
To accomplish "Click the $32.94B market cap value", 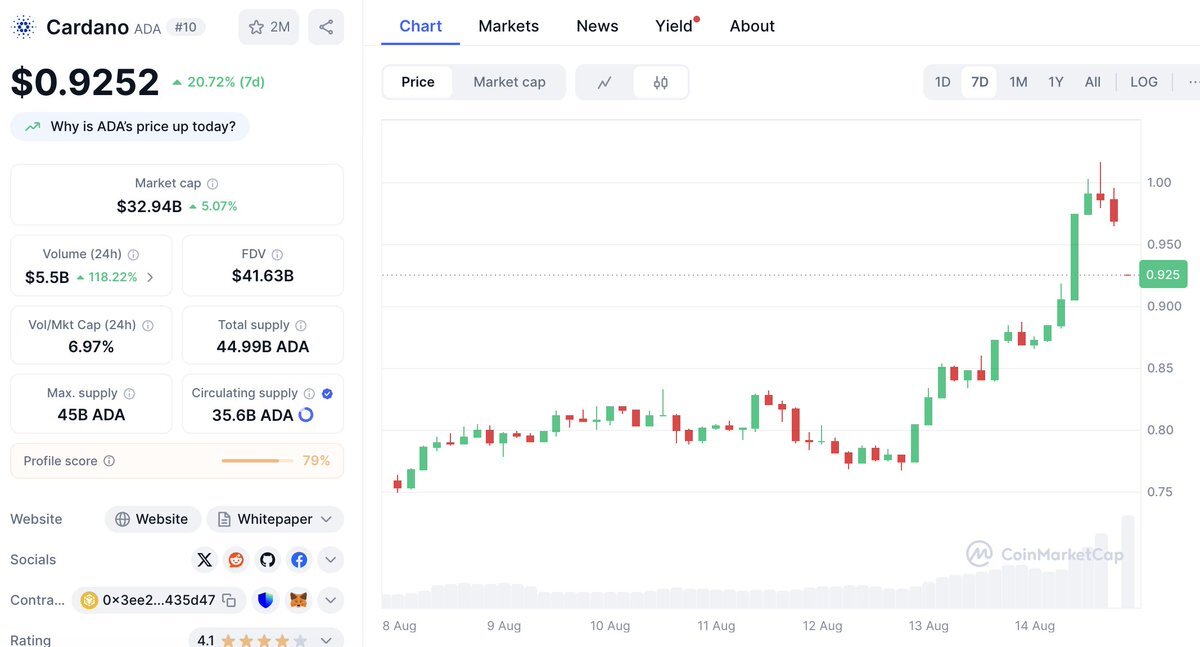I will [x=149, y=206].
